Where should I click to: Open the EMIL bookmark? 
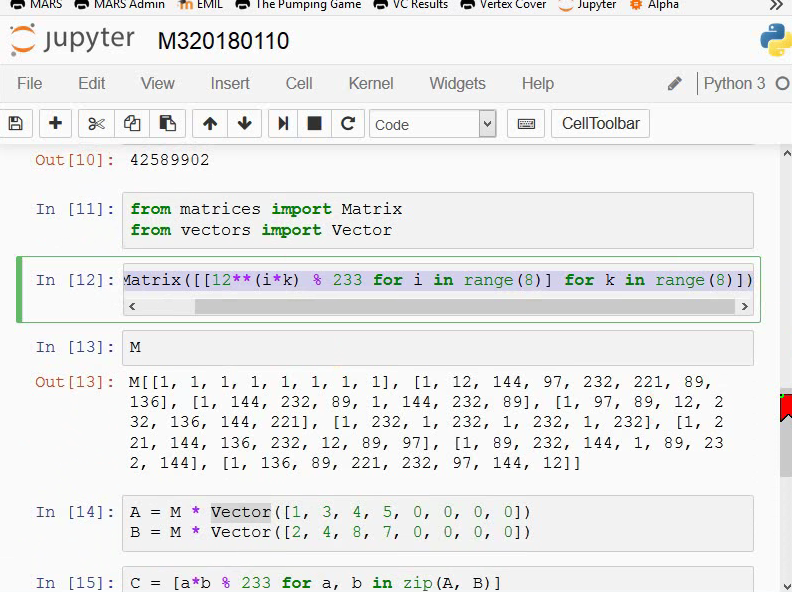(201, 5)
